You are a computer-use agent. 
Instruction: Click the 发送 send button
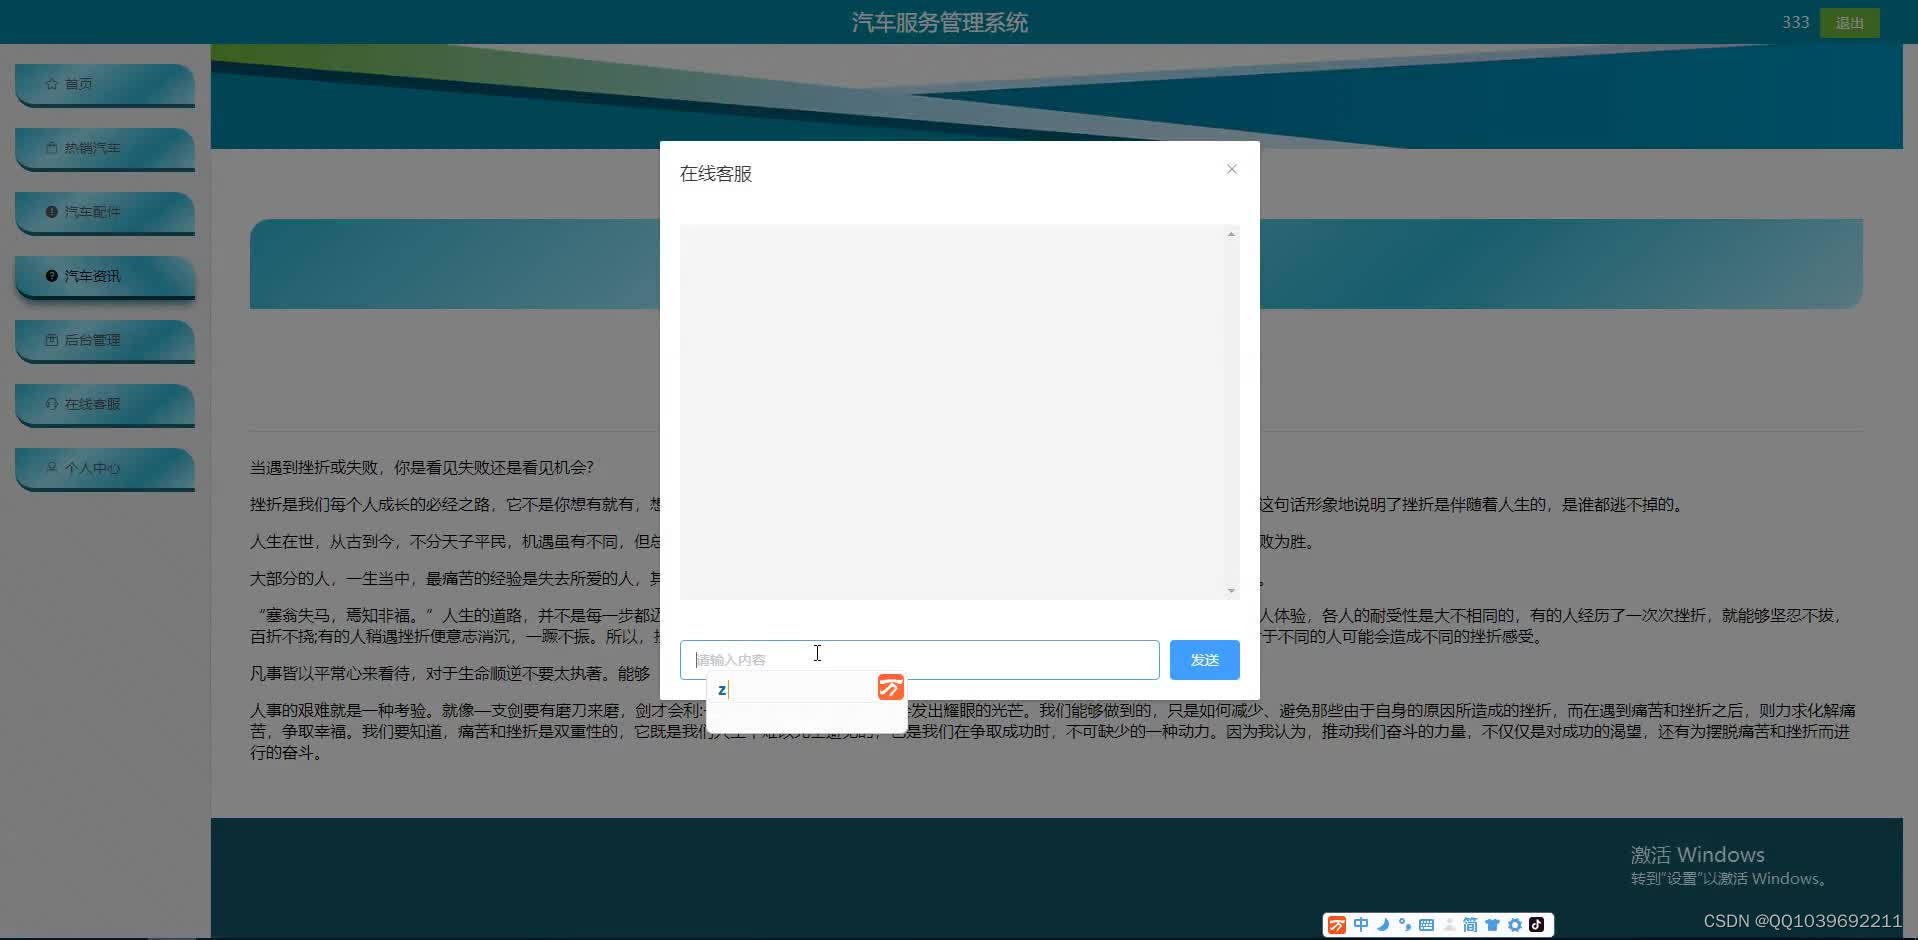(1204, 660)
